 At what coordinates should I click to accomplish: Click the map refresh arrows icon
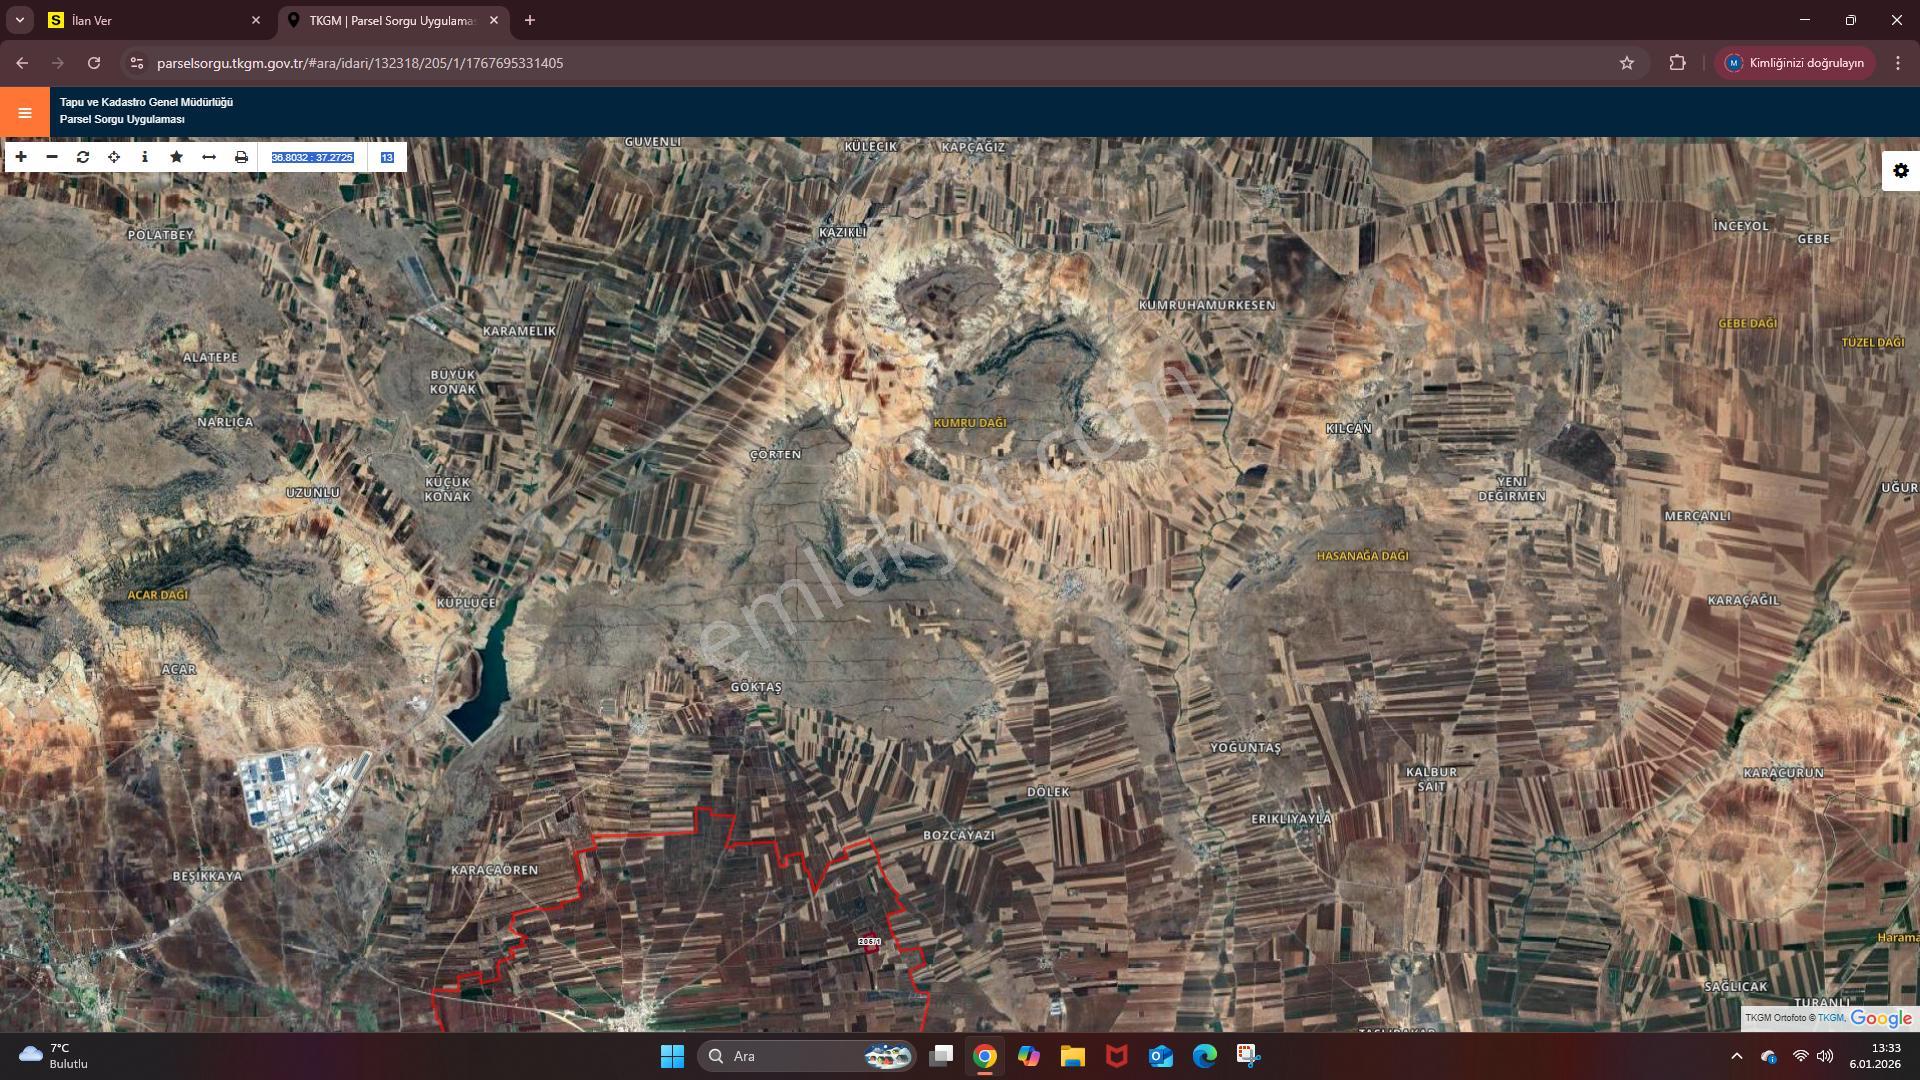click(x=83, y=157)
